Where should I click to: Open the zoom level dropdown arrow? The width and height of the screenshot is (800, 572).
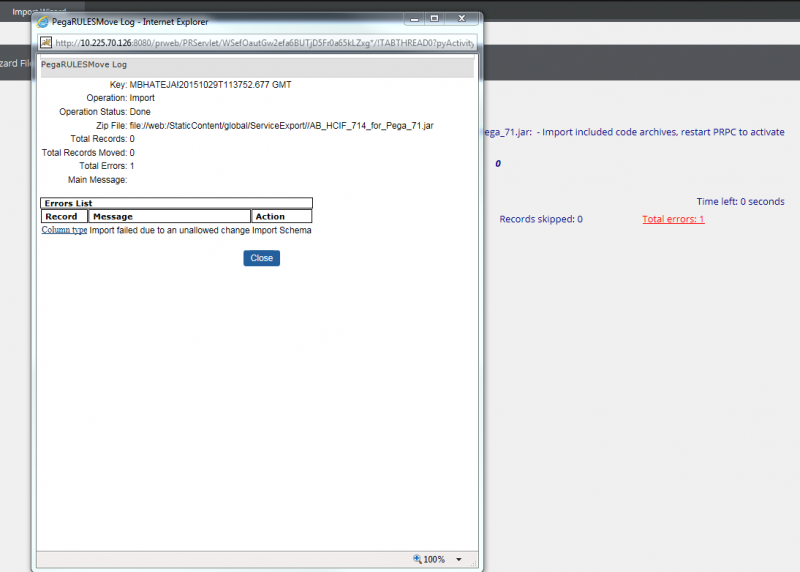pyautogui.click(x=459, y=559)
